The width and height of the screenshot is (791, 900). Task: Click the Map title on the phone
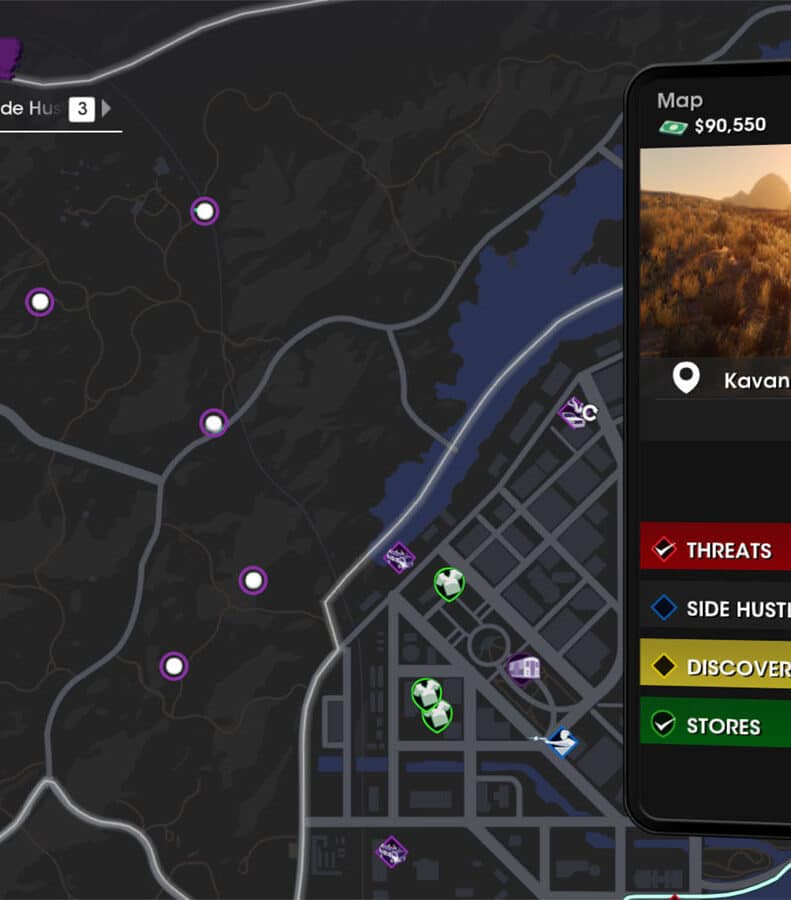(x=680, y=101)
